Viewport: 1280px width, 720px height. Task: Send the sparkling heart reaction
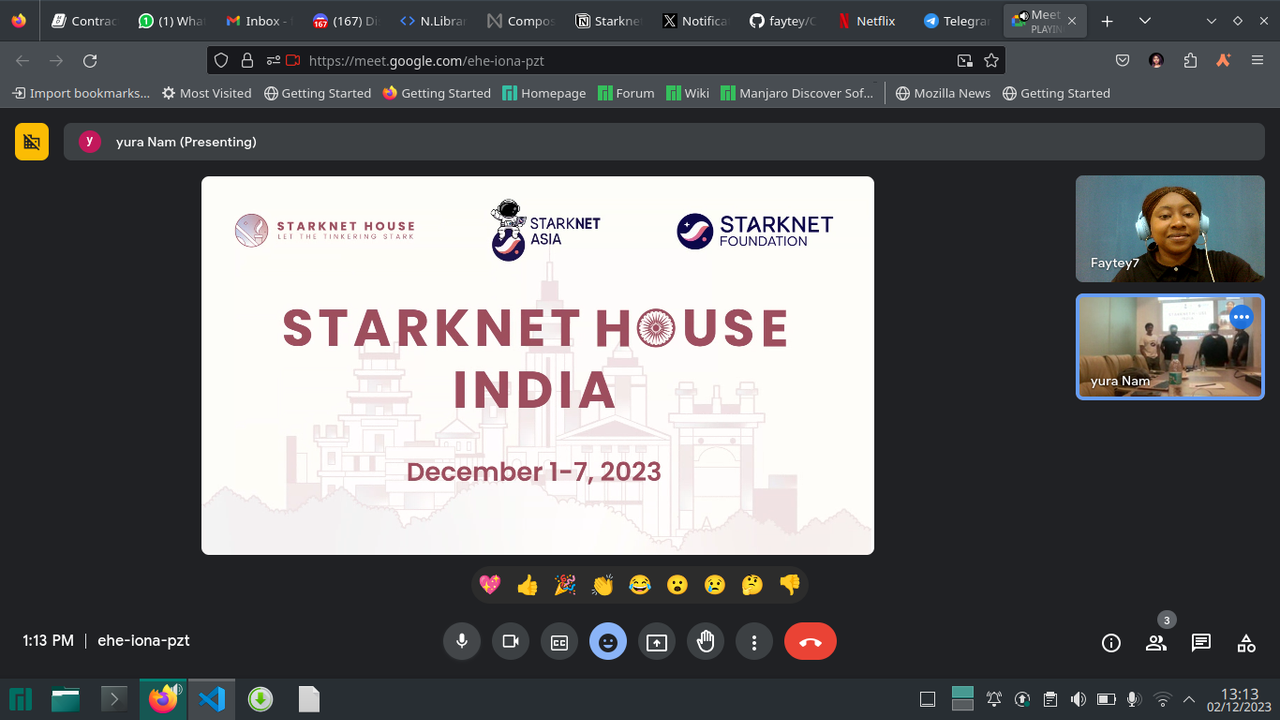click(x=490, y=585)
